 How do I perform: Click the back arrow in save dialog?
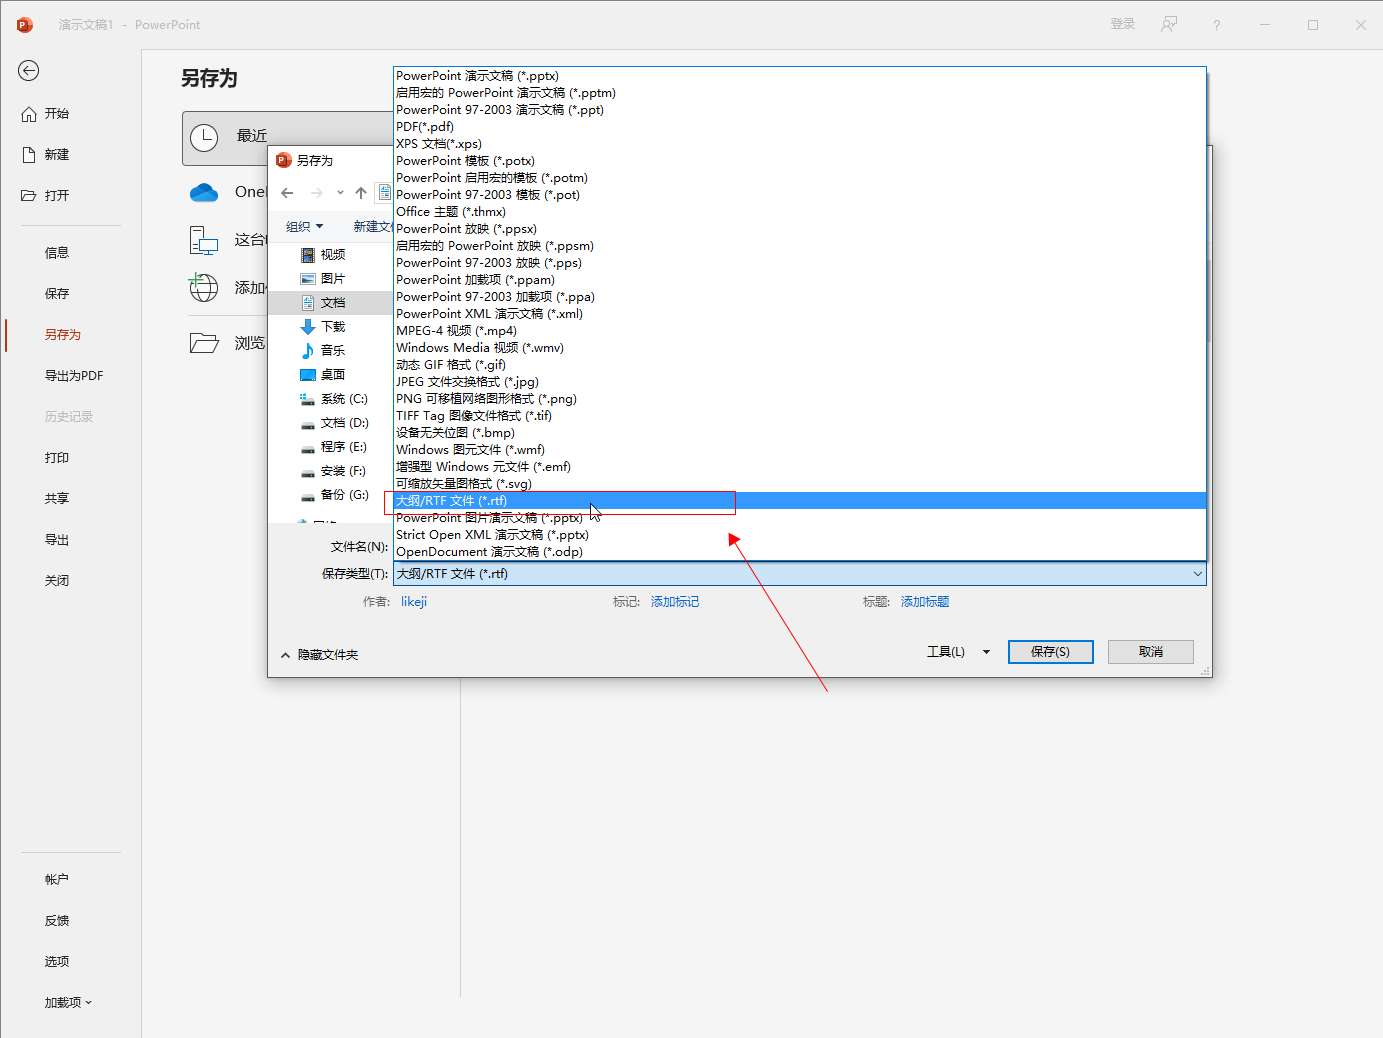click(x=288, y=193)
